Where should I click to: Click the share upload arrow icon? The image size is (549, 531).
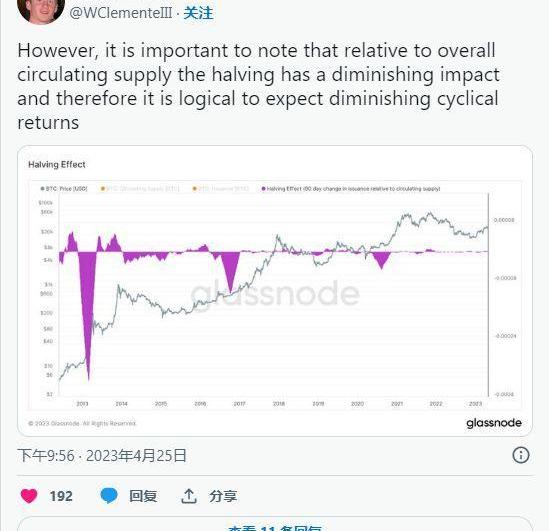click(189, 496)
